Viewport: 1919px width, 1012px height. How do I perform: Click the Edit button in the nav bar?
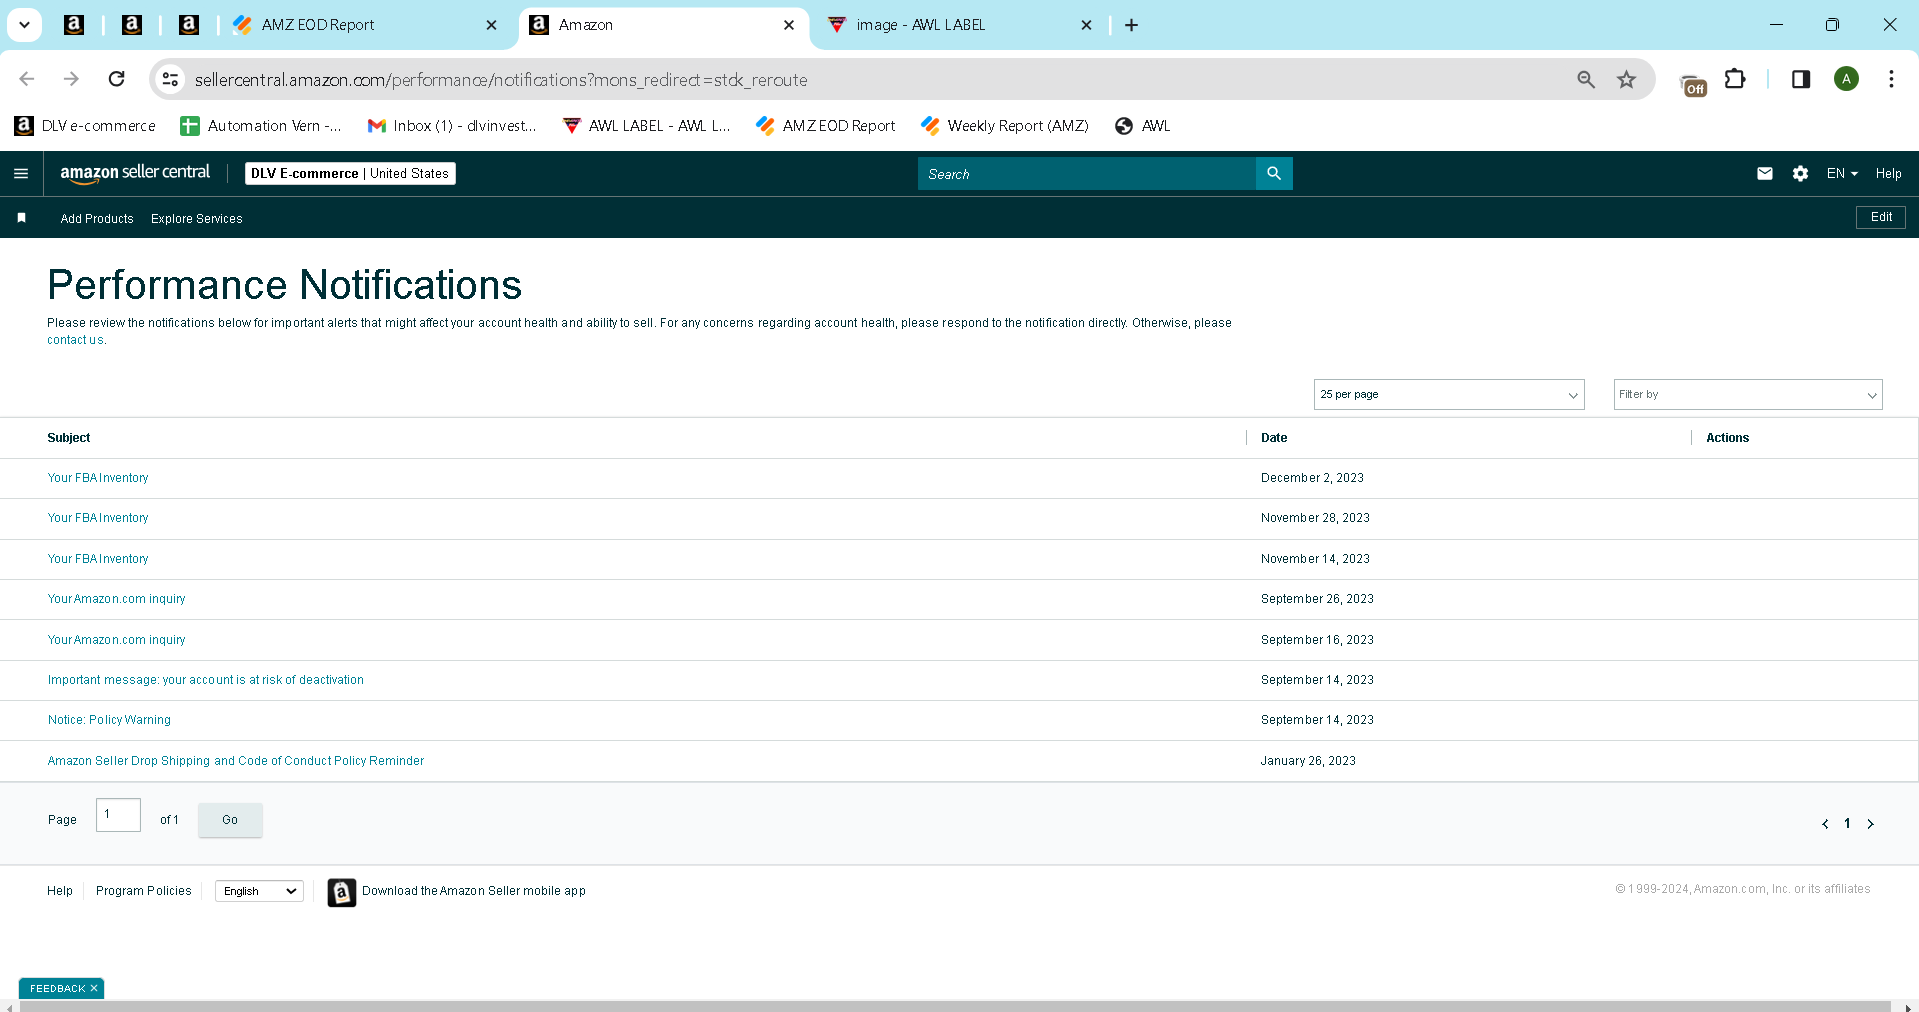(1881, 217)
